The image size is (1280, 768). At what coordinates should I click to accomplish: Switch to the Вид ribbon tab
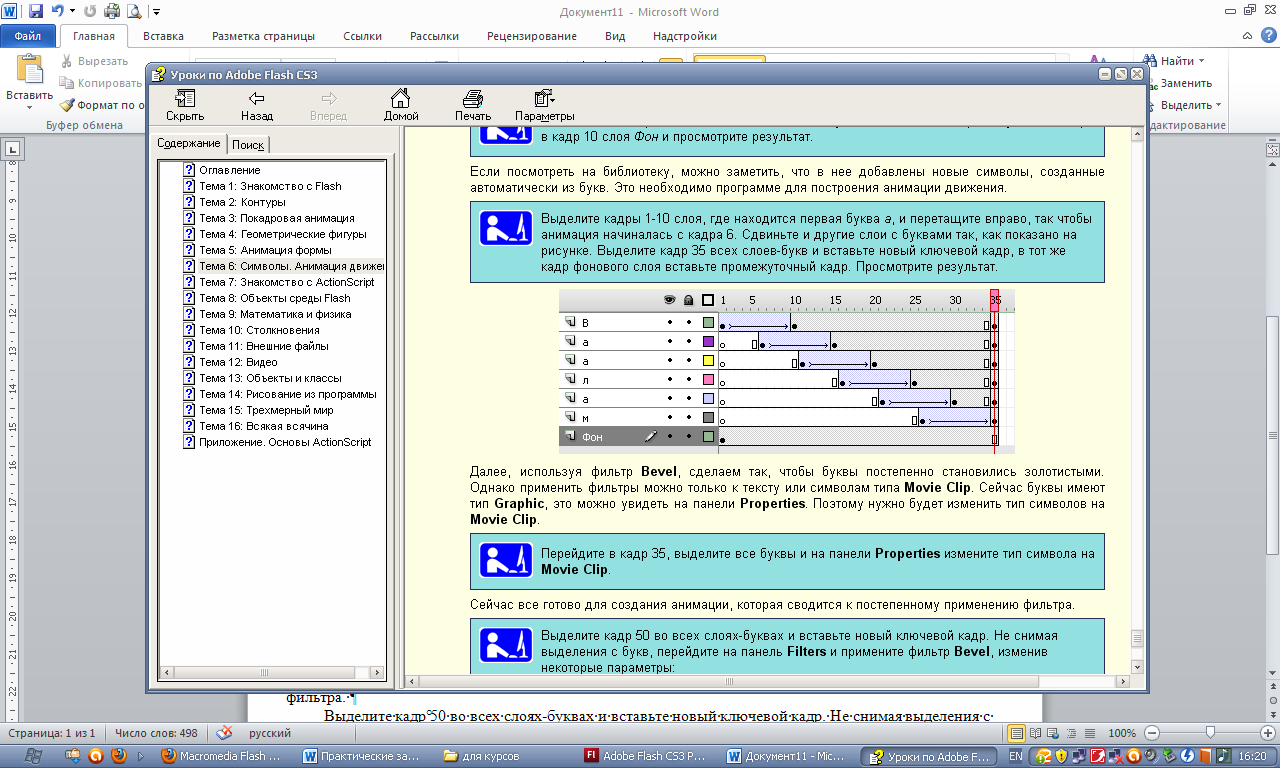coord(615,36)
